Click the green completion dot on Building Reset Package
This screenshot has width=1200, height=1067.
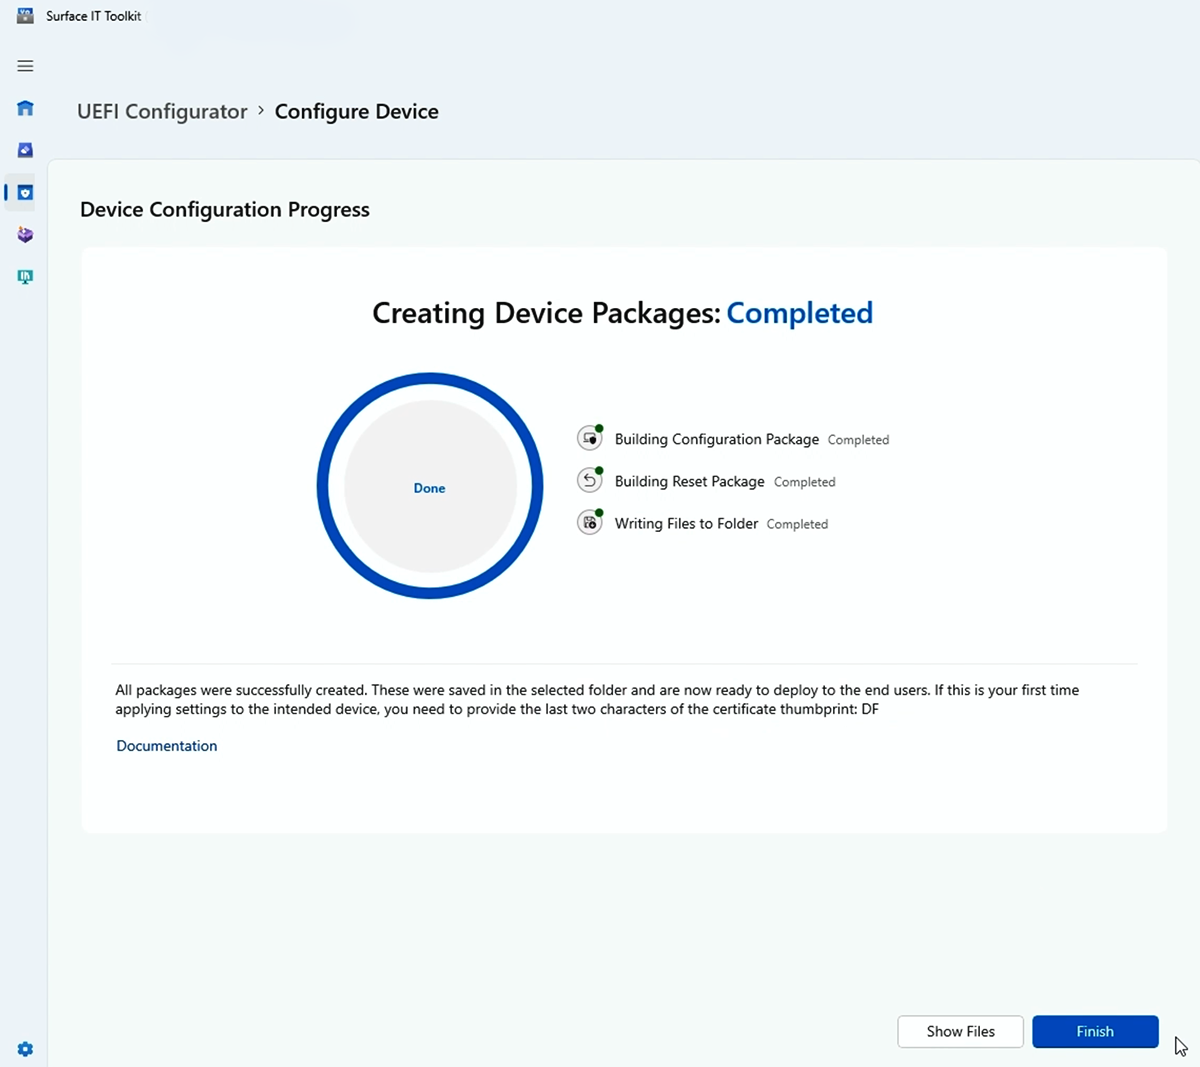point(599,470)
